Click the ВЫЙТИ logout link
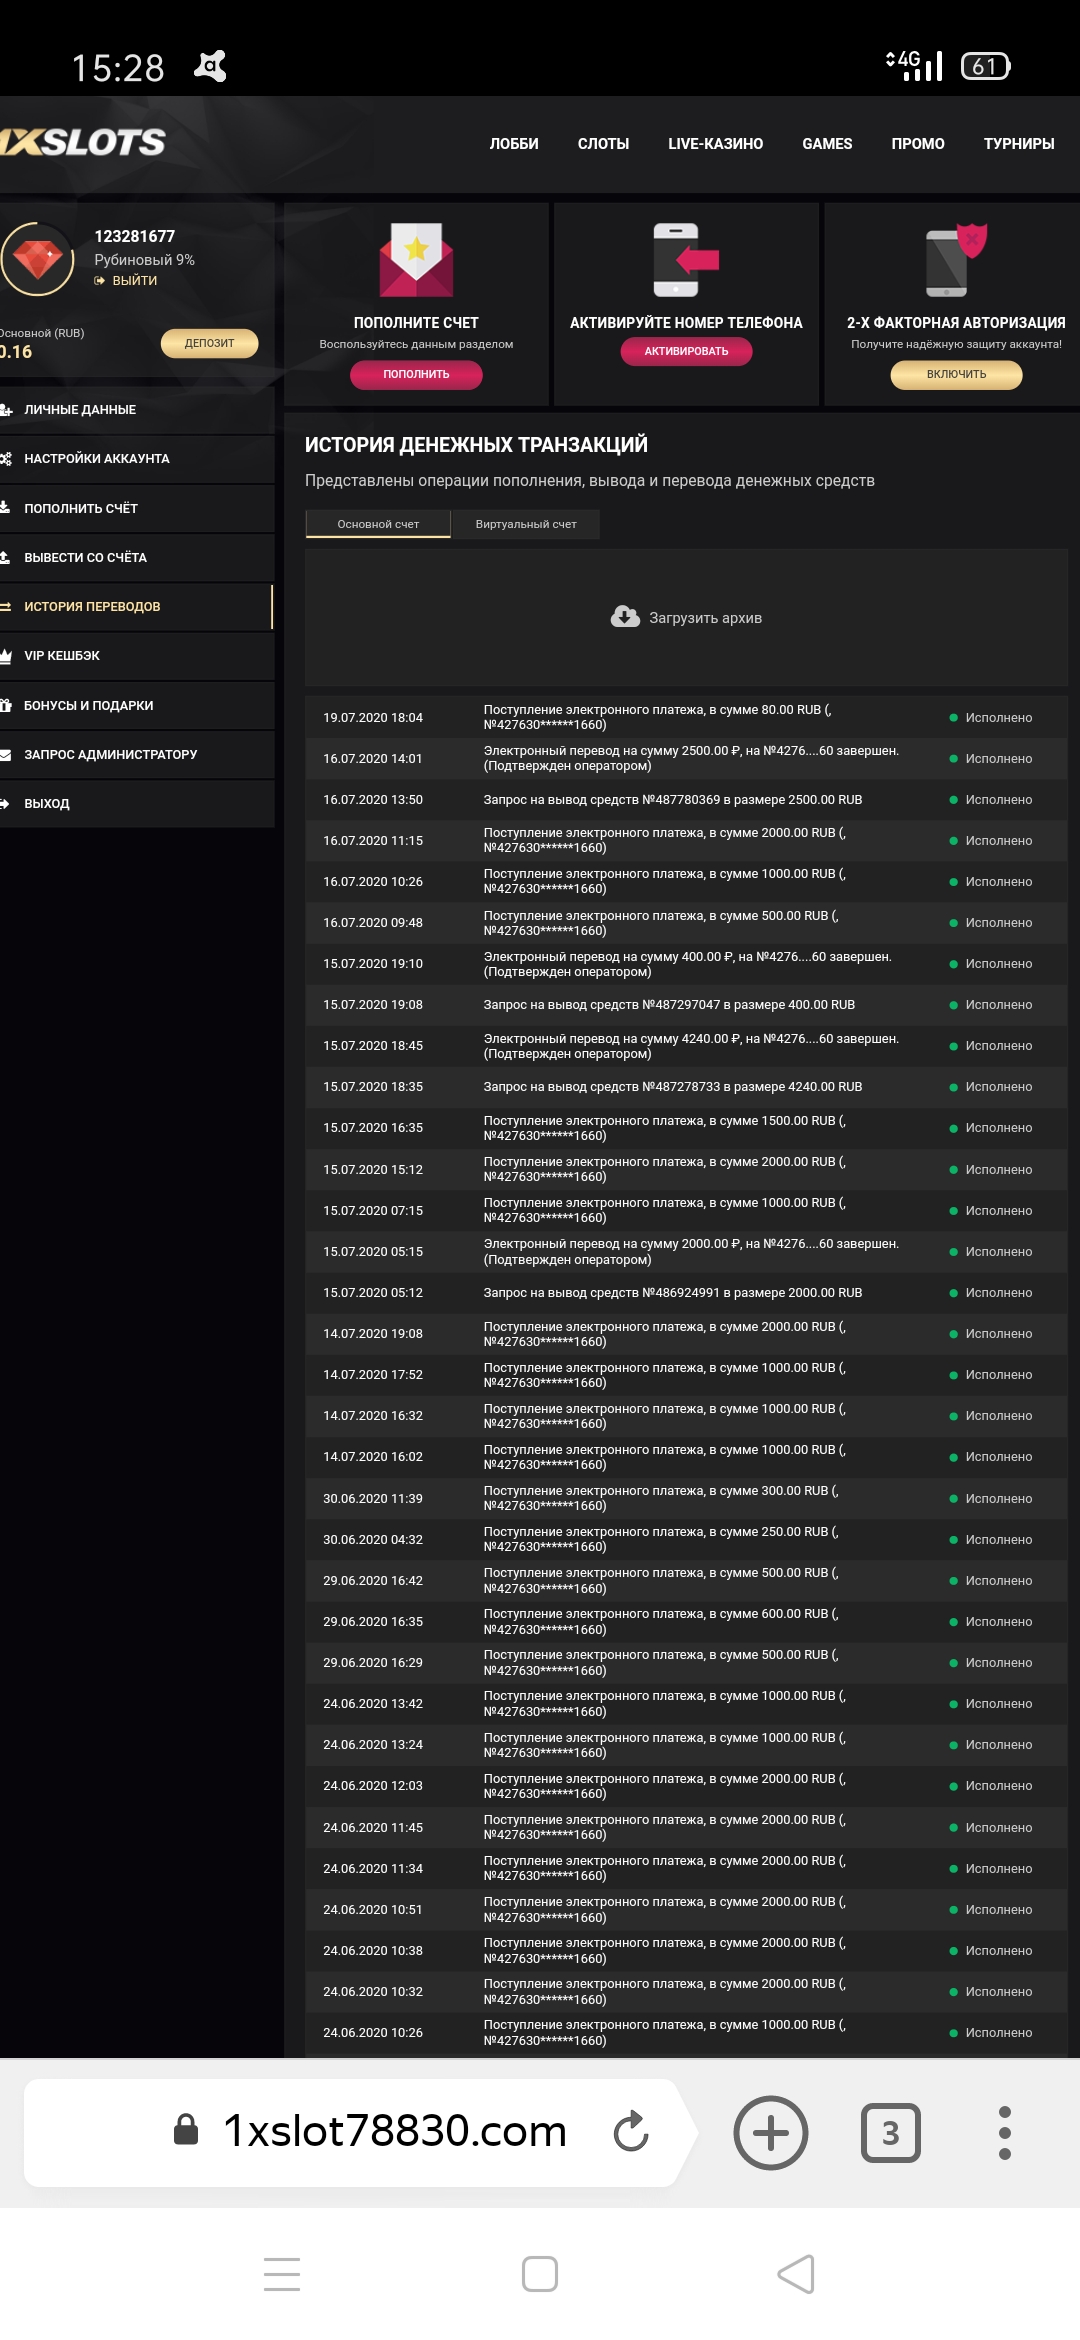1080x2340 pixels. pyautogui.click(x=134, y=281)
